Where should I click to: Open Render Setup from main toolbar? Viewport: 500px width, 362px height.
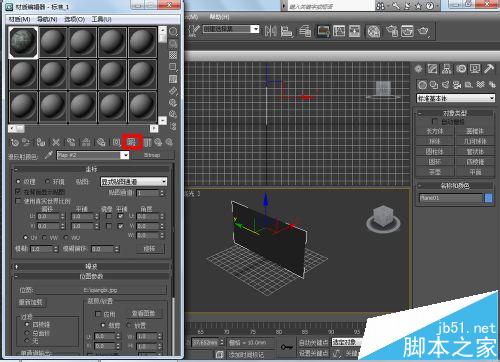392,31
